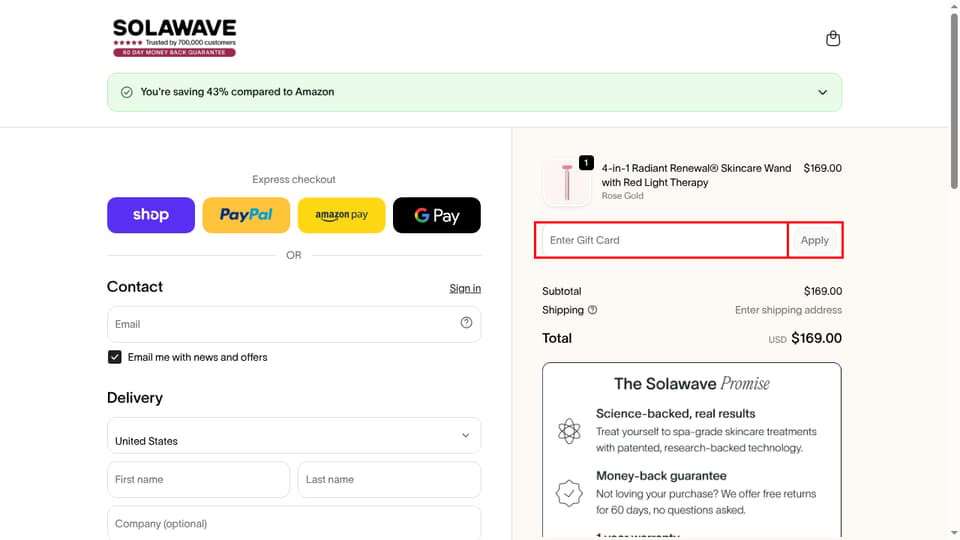Pay with Shop Pay button

[151, 215]
